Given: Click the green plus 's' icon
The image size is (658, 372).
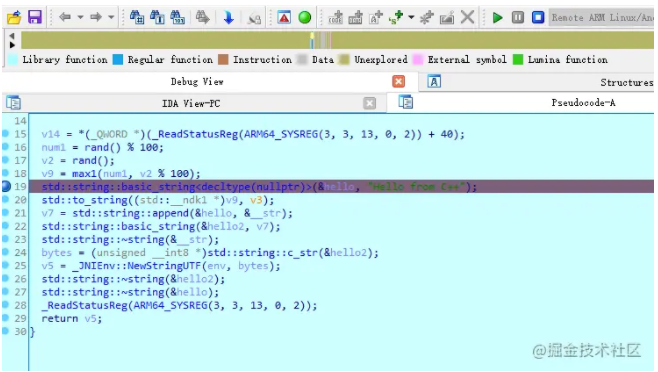Looking at the screenshot, I should (396, 17).
